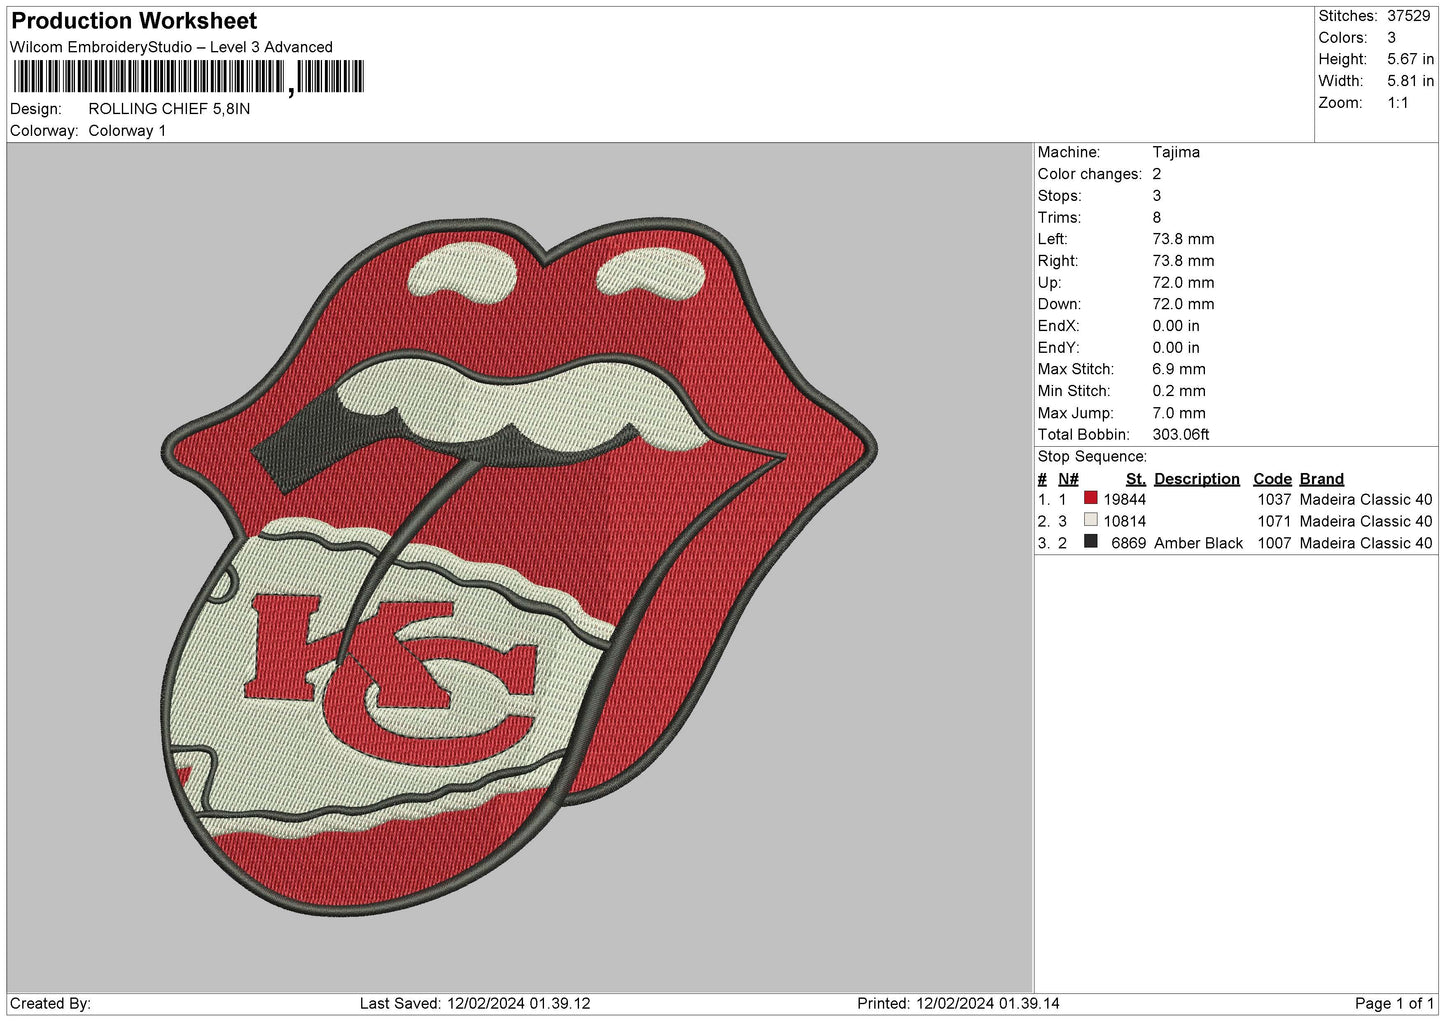Click the Min Stitch value '0.2 mm'
The image size is (1445, 1021).
point(1179,391)
